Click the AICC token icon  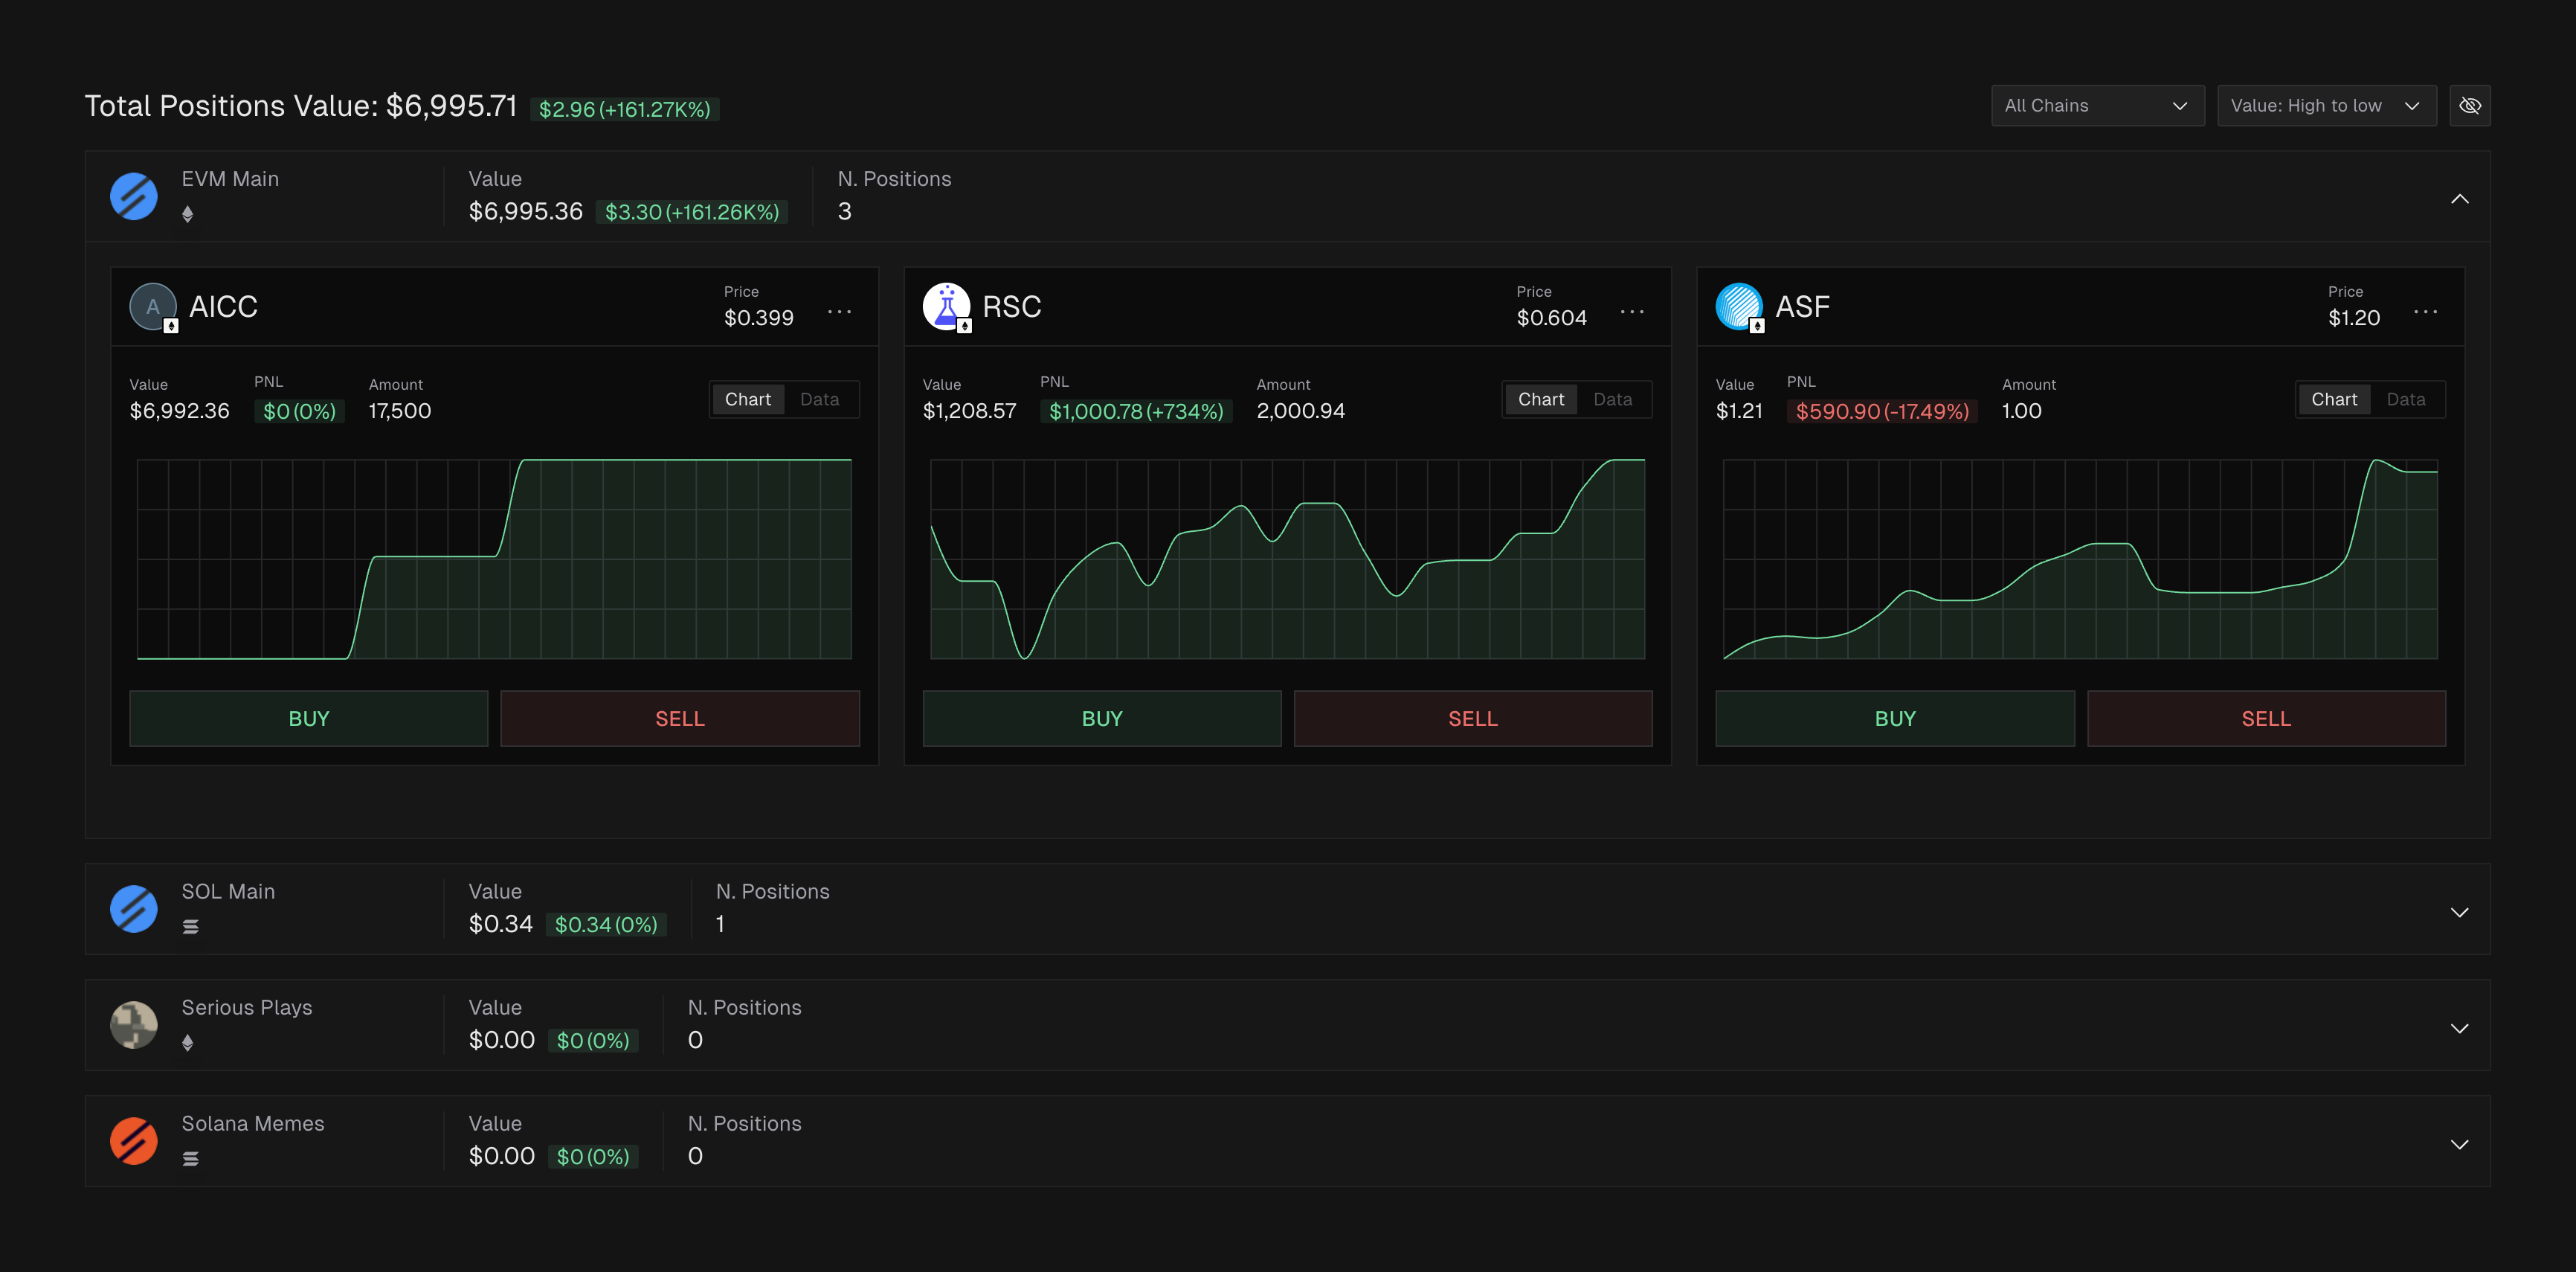[x=153, y=306]
